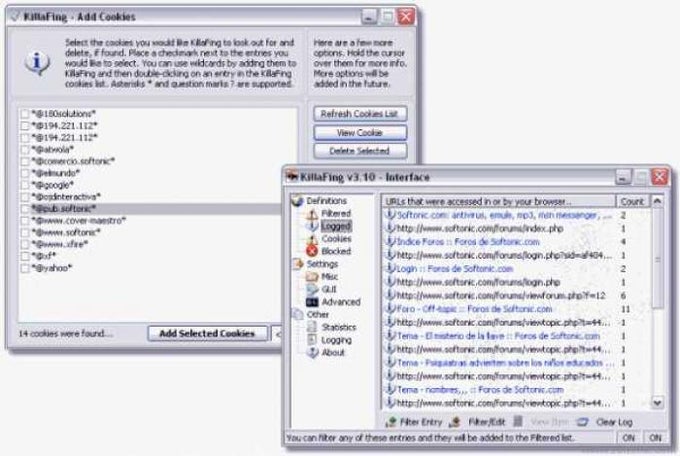Click the Other icon in the tree
The height and width of the screenshot is (456, 680).
[x=298, y=314]
